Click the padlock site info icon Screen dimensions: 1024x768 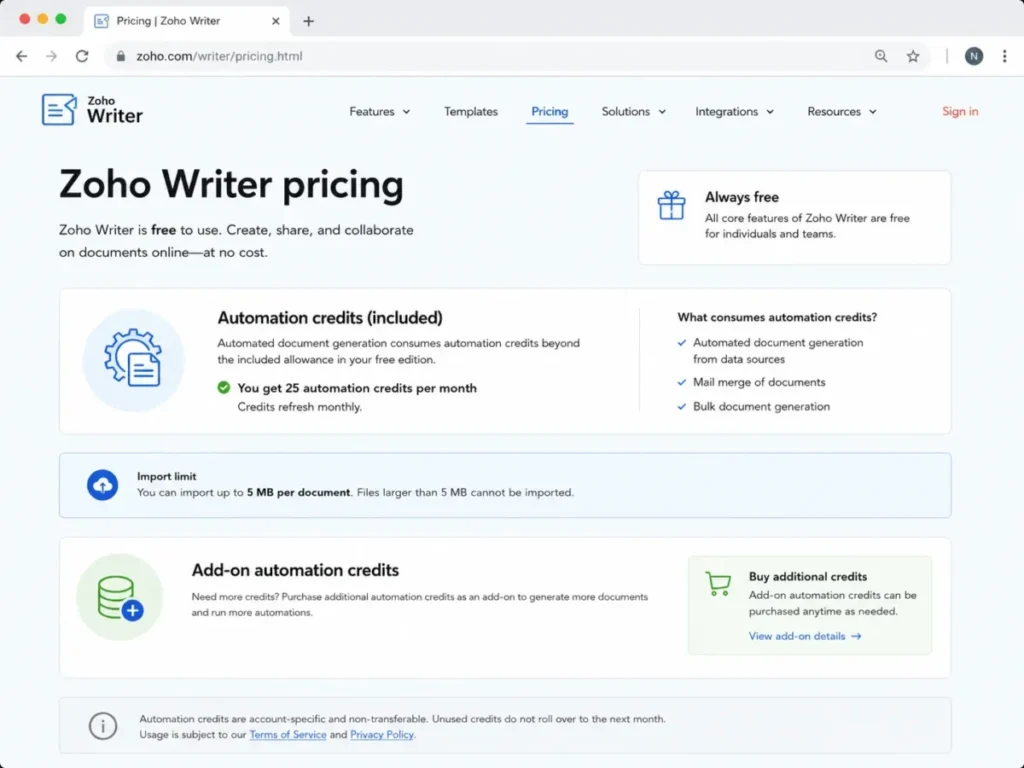click(x=121, y=56)
